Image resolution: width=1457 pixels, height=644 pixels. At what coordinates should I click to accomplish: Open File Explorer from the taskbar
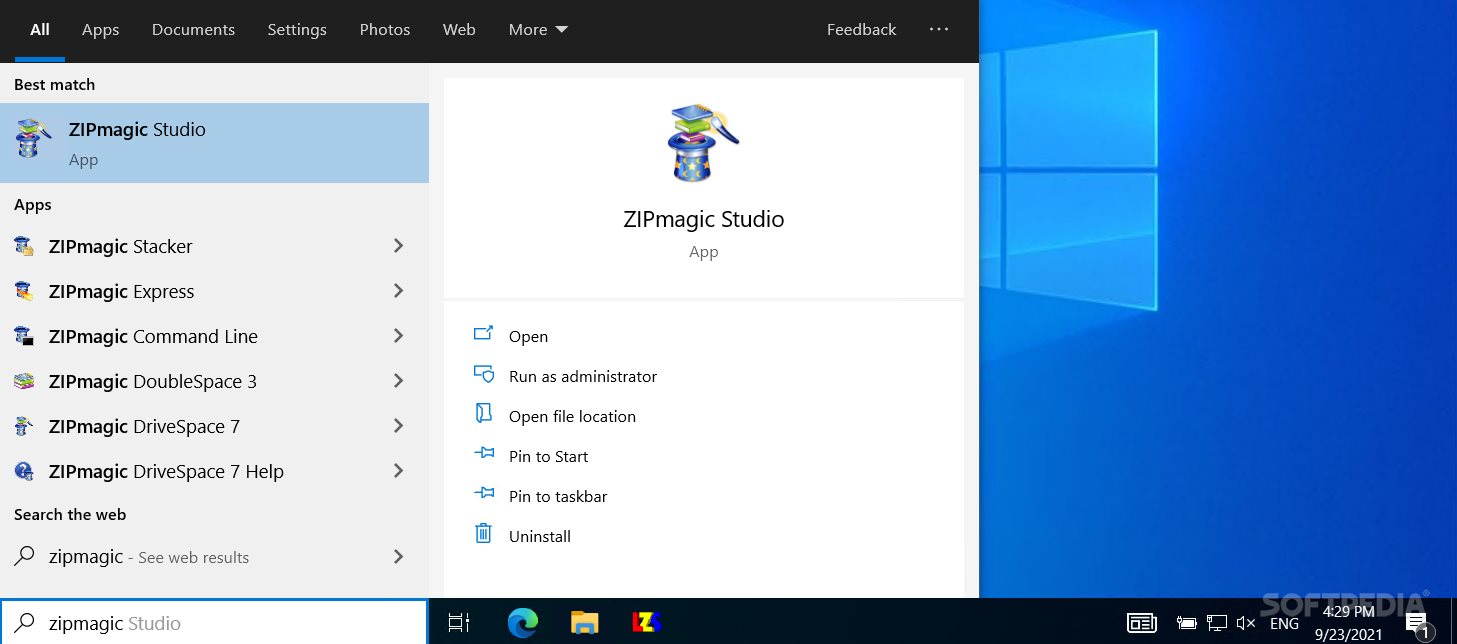click(x=585, y=622)
